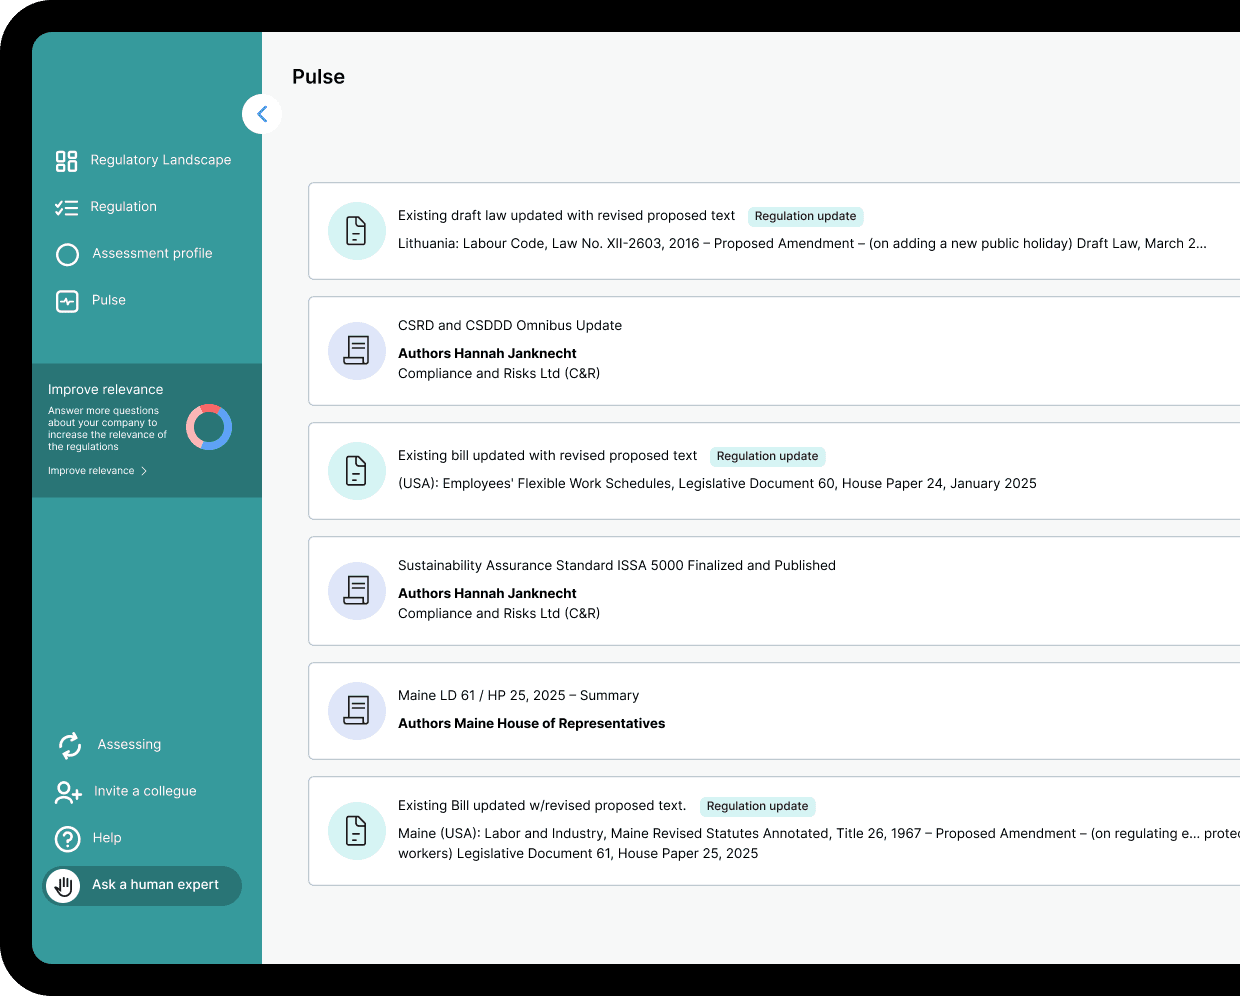
Task: Click the Ask a human expert button
Action: (x=143, y=886)
